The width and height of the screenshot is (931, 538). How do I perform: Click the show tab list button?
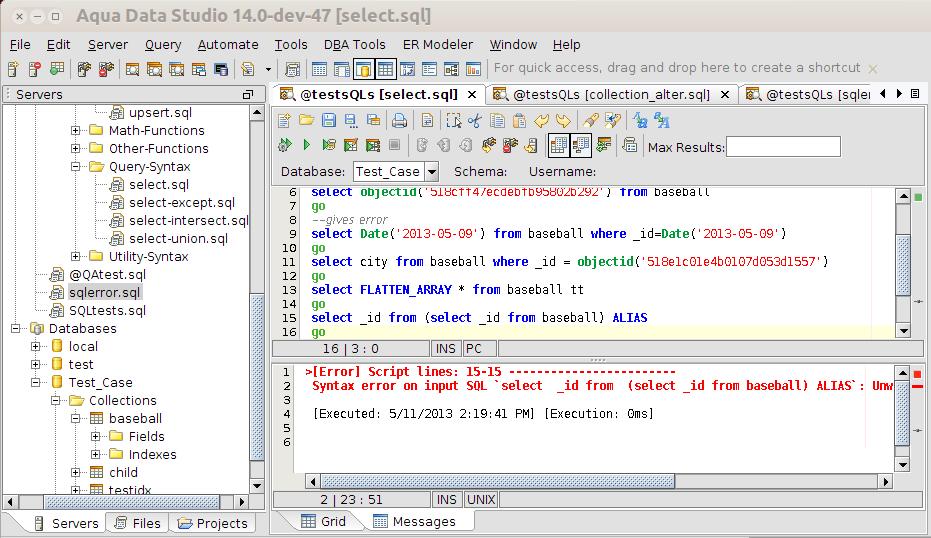[x=915, y=94]
